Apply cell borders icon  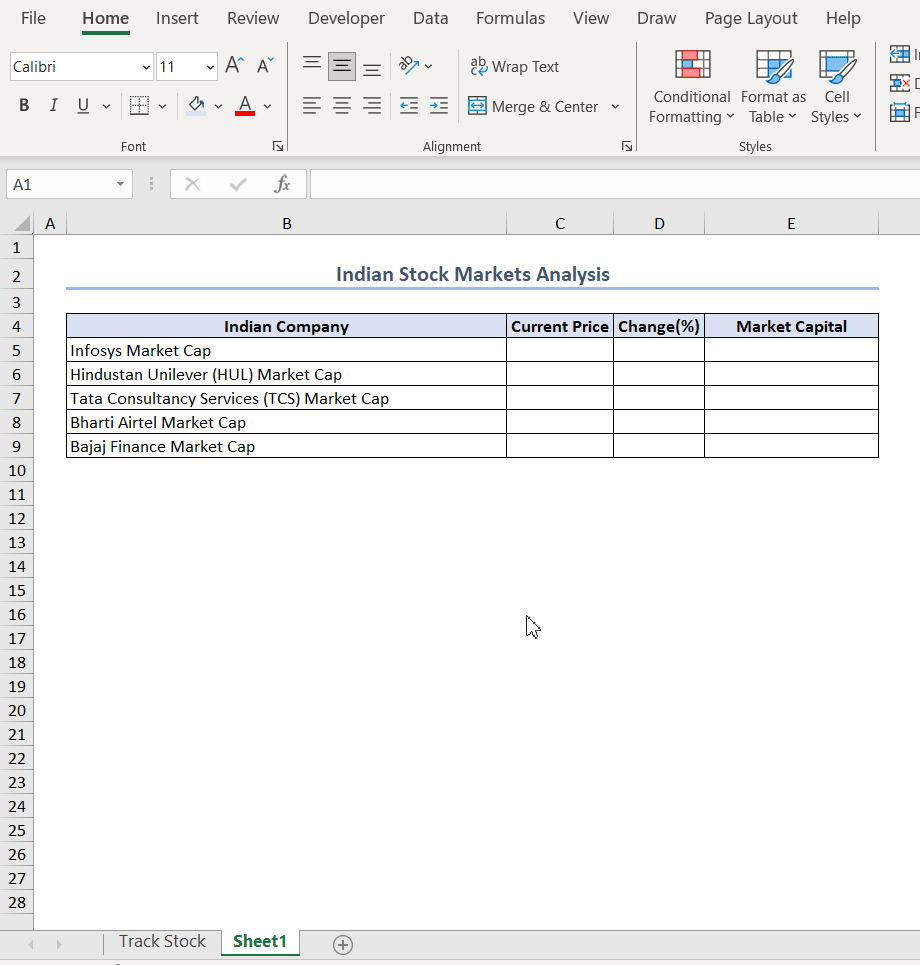click(140, 106)
